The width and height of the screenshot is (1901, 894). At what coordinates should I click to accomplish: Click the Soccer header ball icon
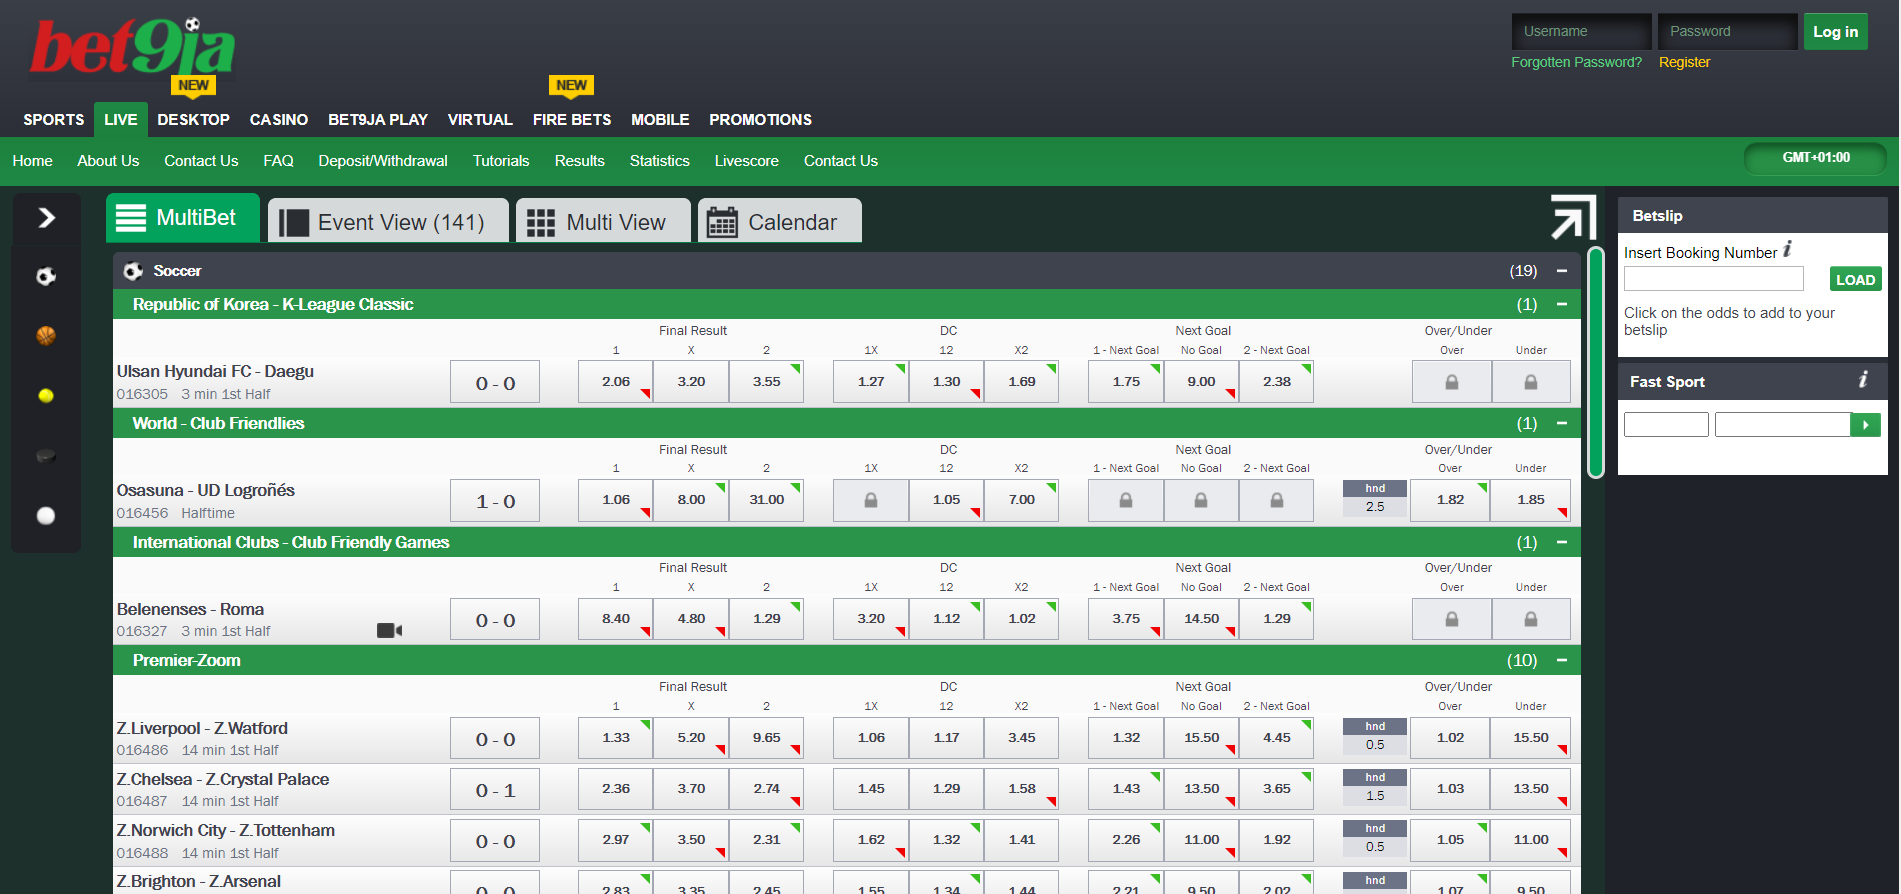(133, 271)
